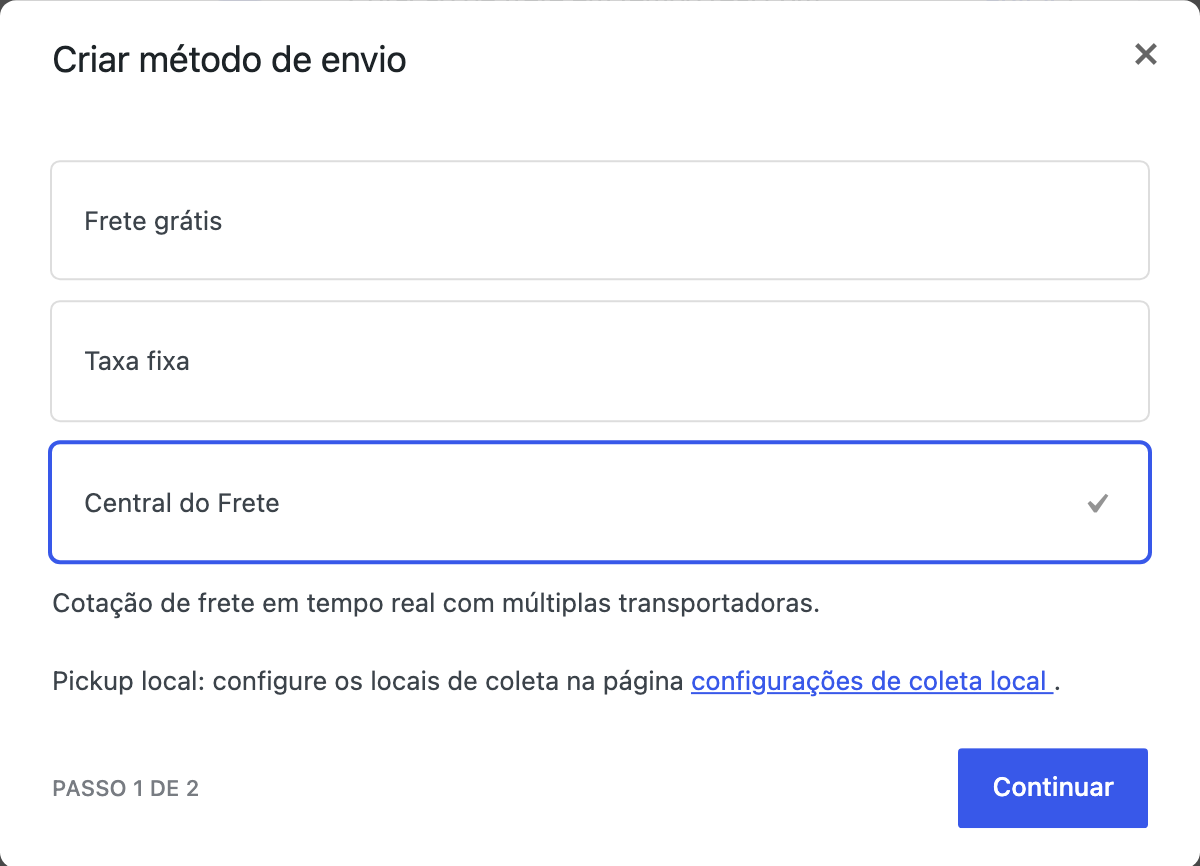The height and width of the screenshot is (866, 1200).
Task: Click the Frete grátis label text
Action: (153, 221)
